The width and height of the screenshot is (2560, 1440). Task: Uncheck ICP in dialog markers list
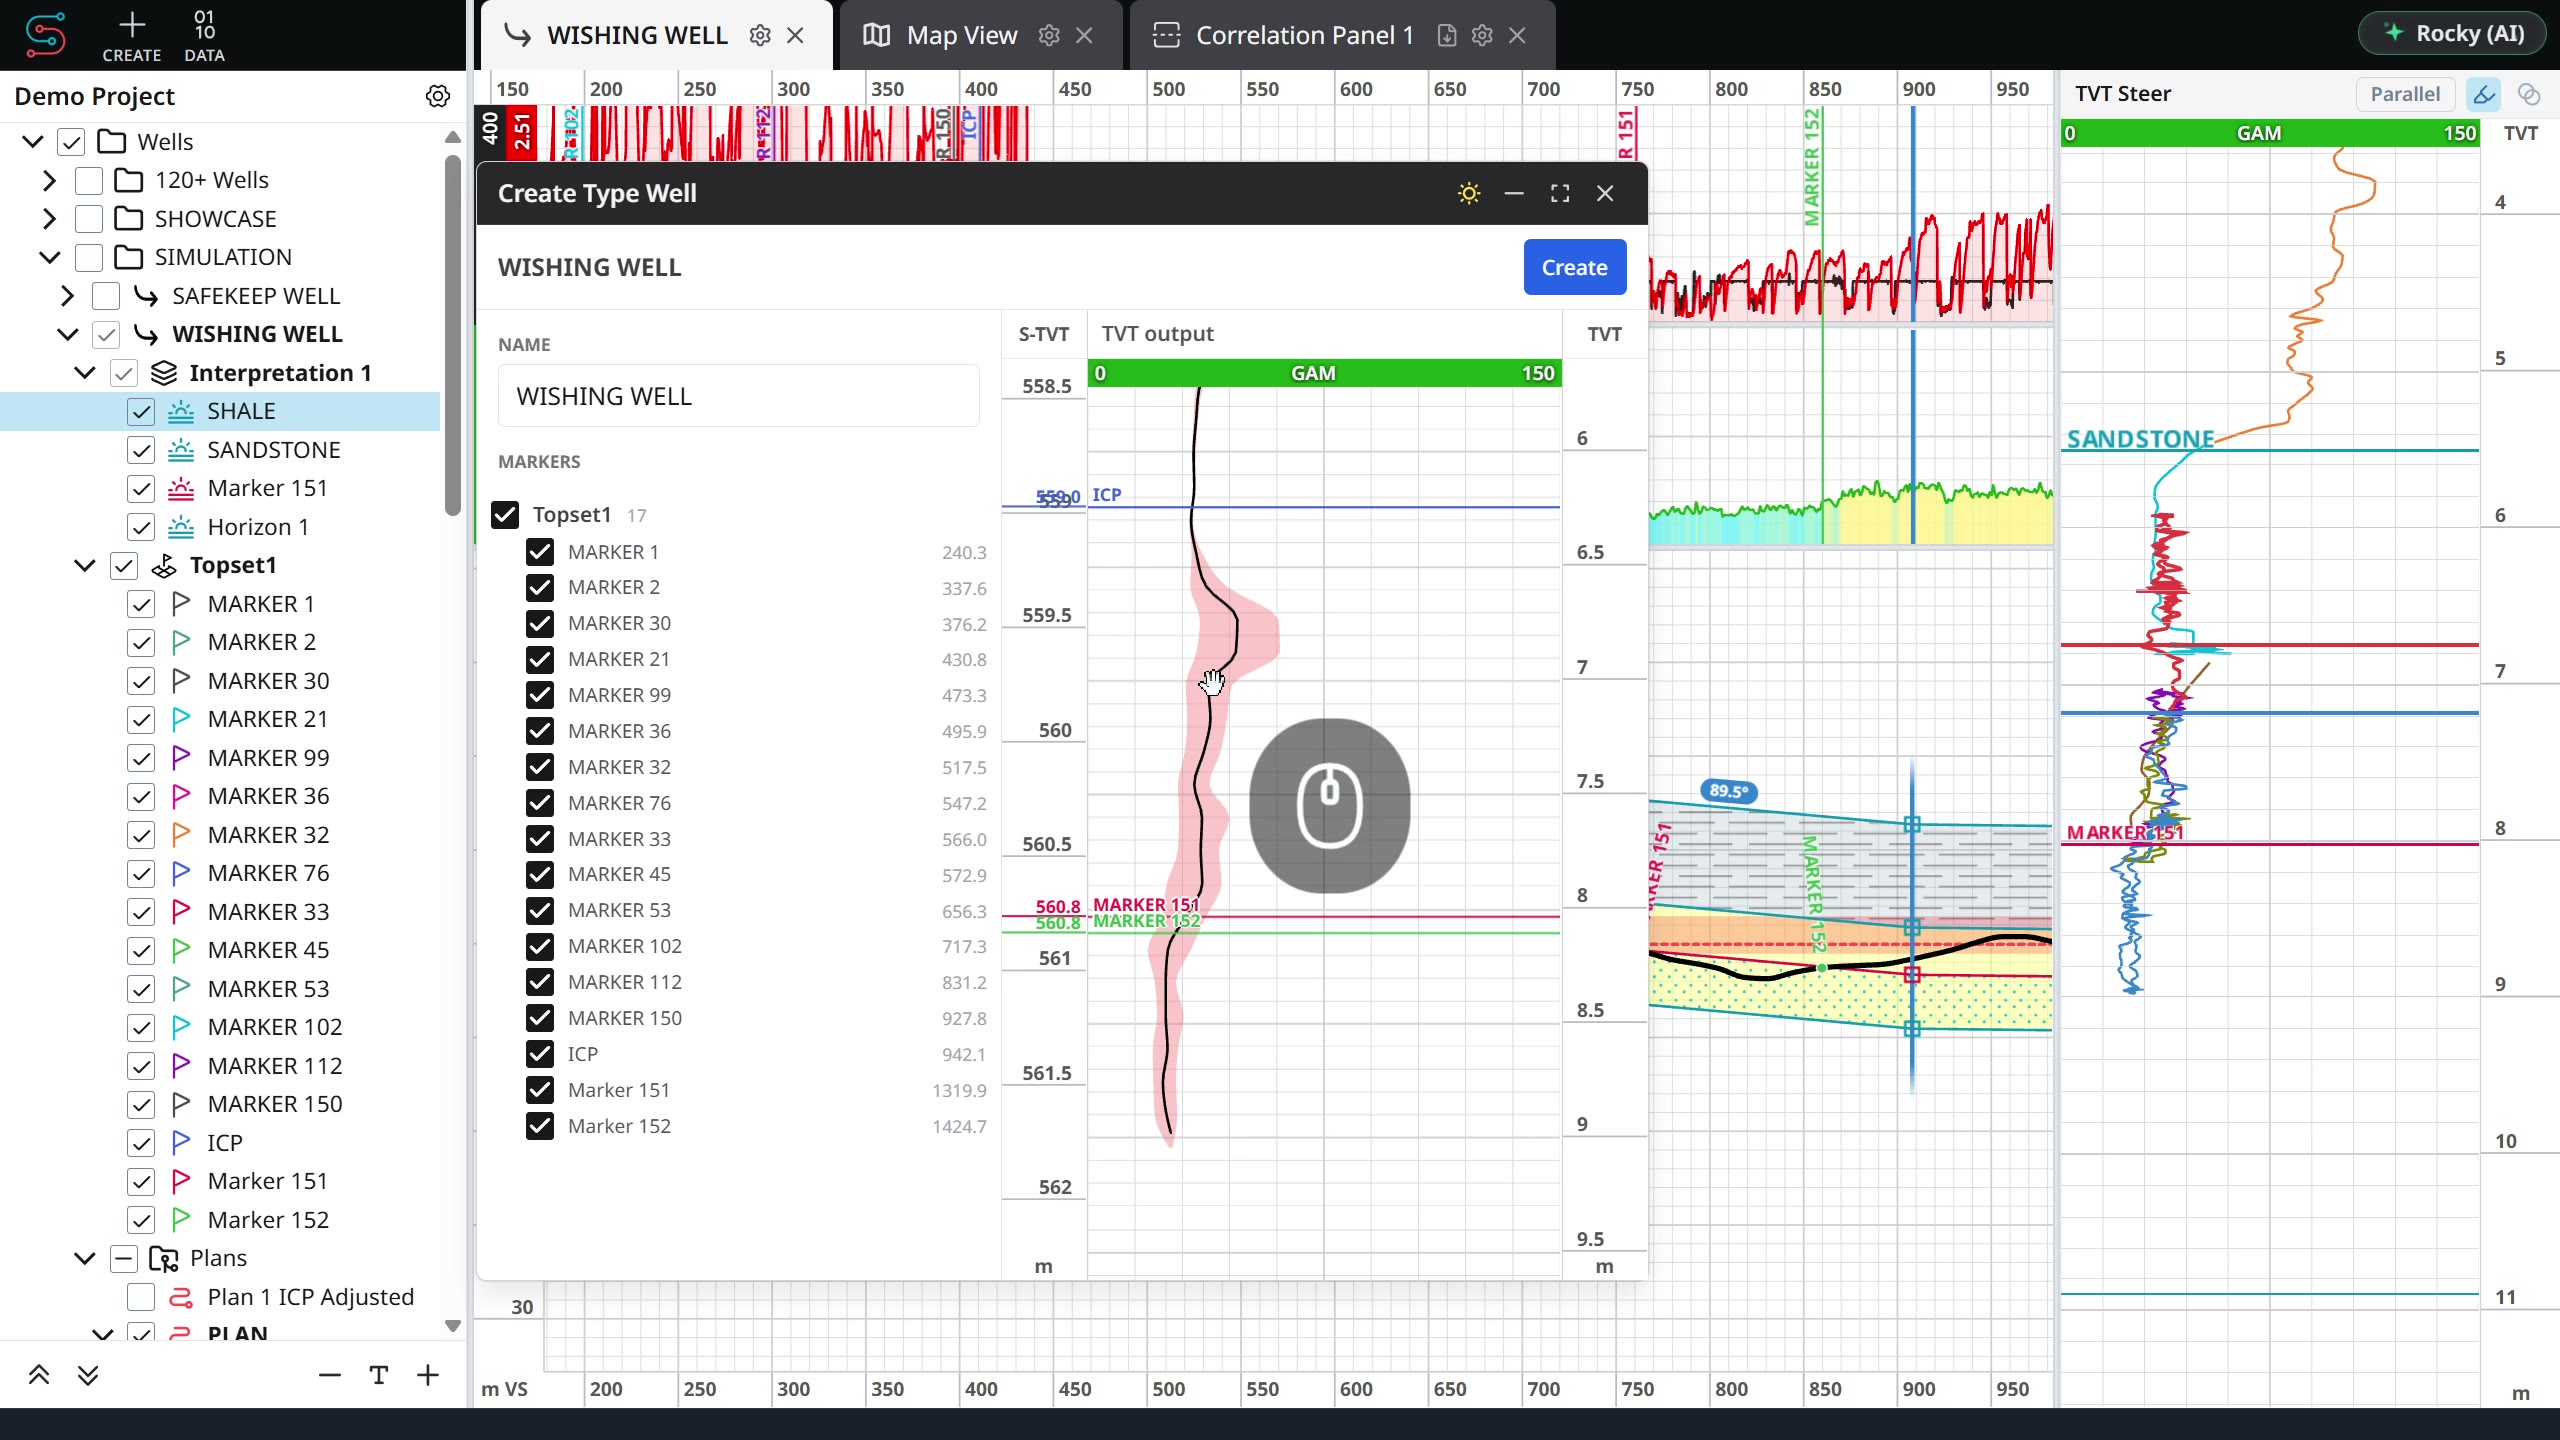(540, 1054)
